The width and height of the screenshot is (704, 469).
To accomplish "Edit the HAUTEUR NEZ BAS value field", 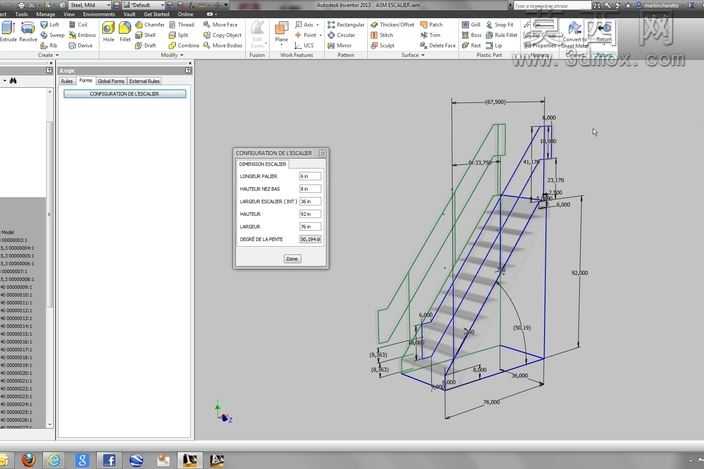I will 310,189.
